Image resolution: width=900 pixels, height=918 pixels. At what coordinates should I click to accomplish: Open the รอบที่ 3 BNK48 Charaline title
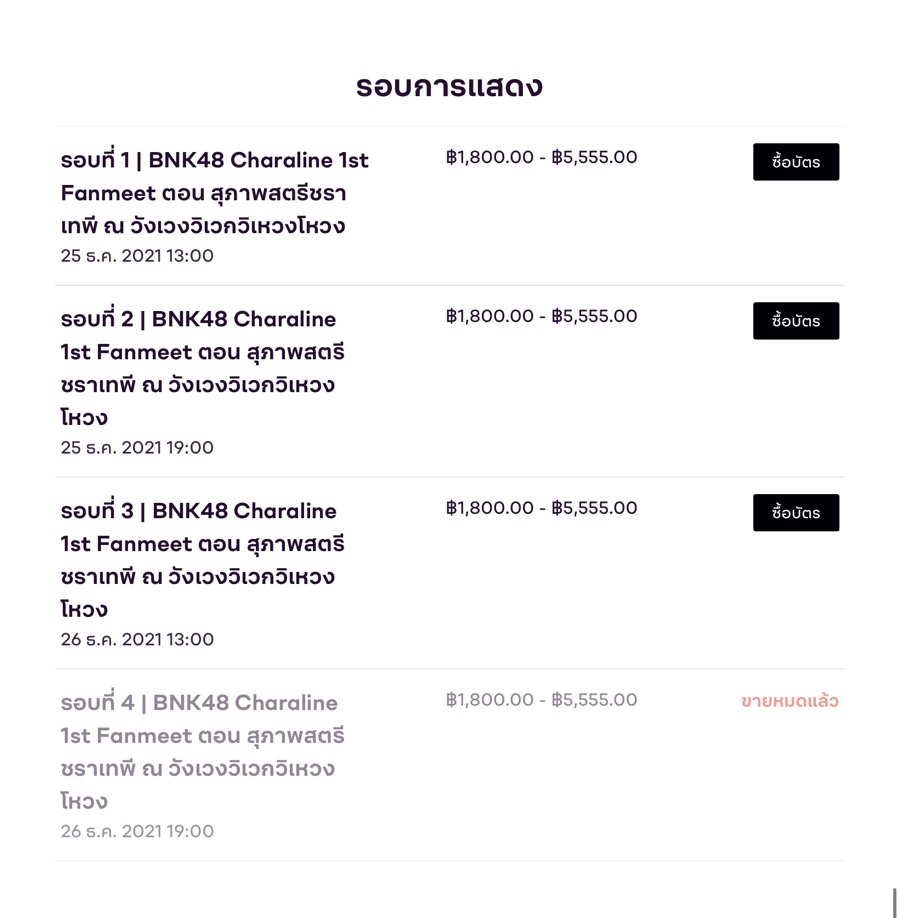(x=203, y=560)
